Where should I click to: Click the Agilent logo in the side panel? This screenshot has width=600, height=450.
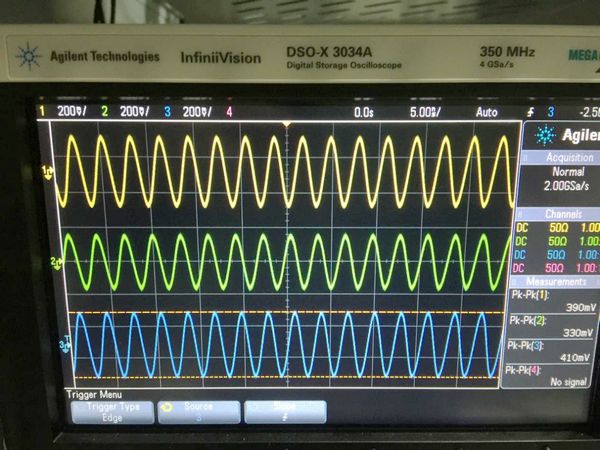click(x=544, y=134)
